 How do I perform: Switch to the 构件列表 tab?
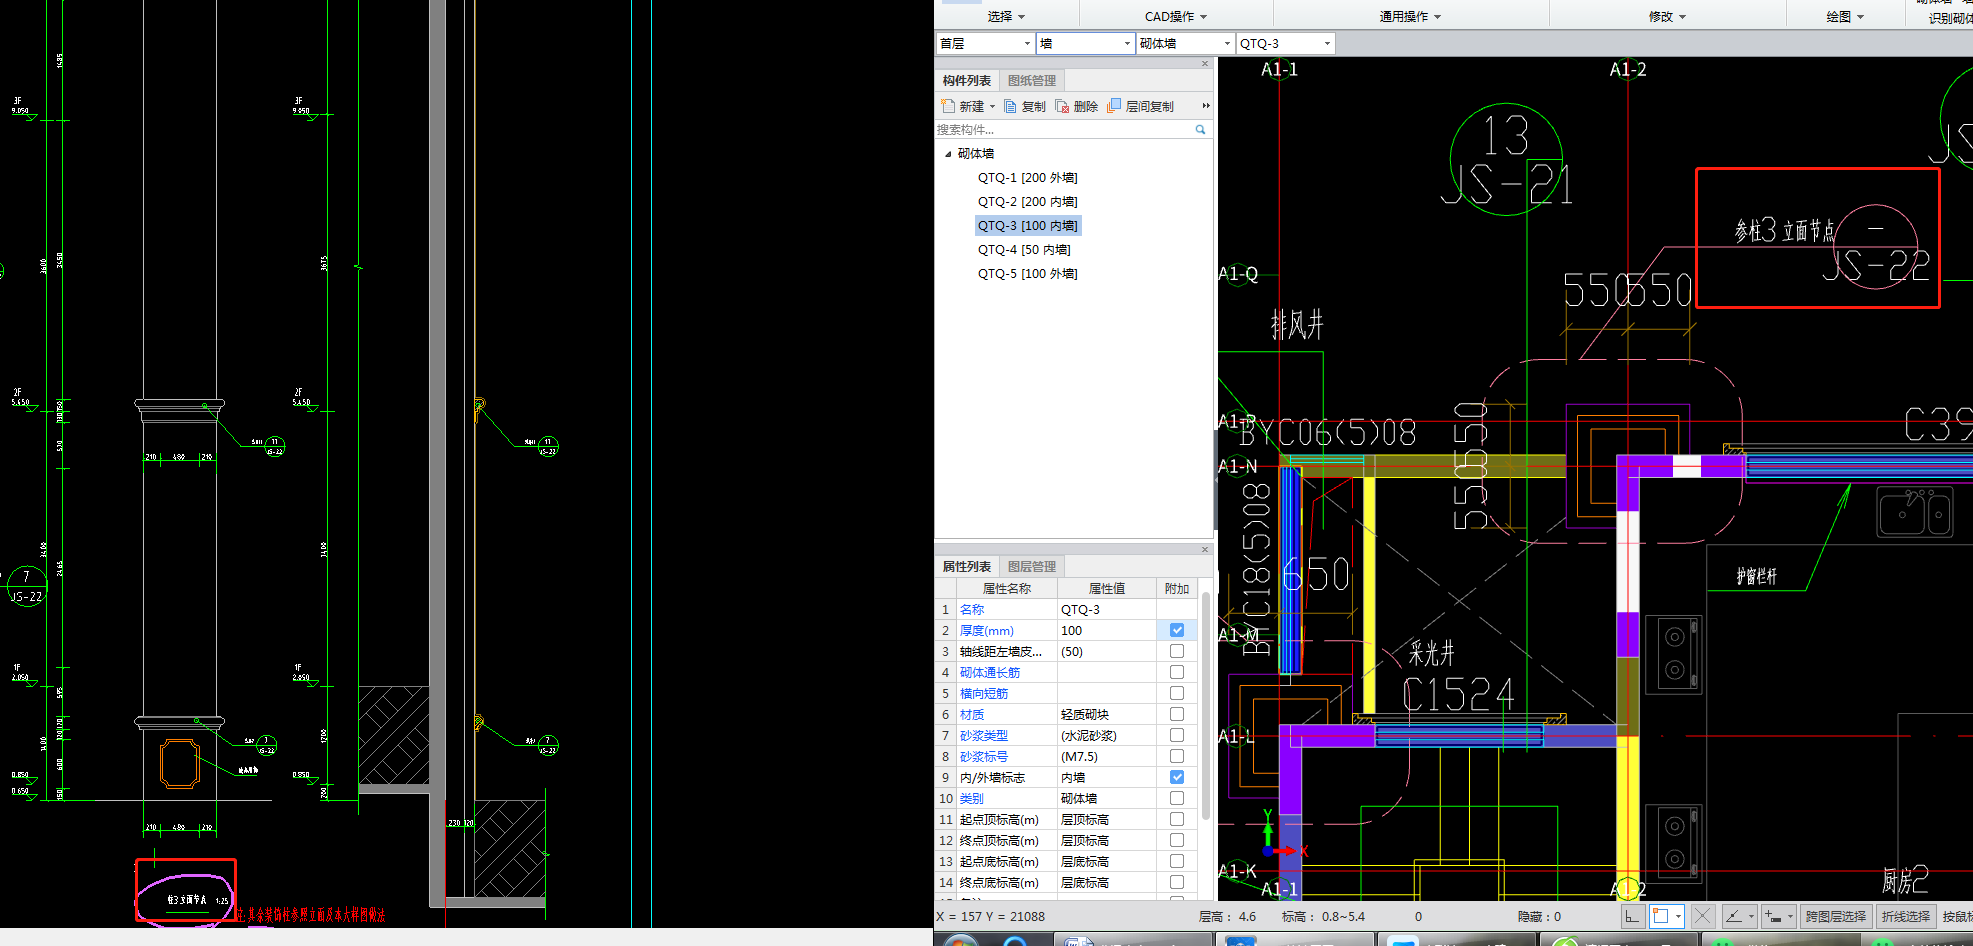pos(966,80)
